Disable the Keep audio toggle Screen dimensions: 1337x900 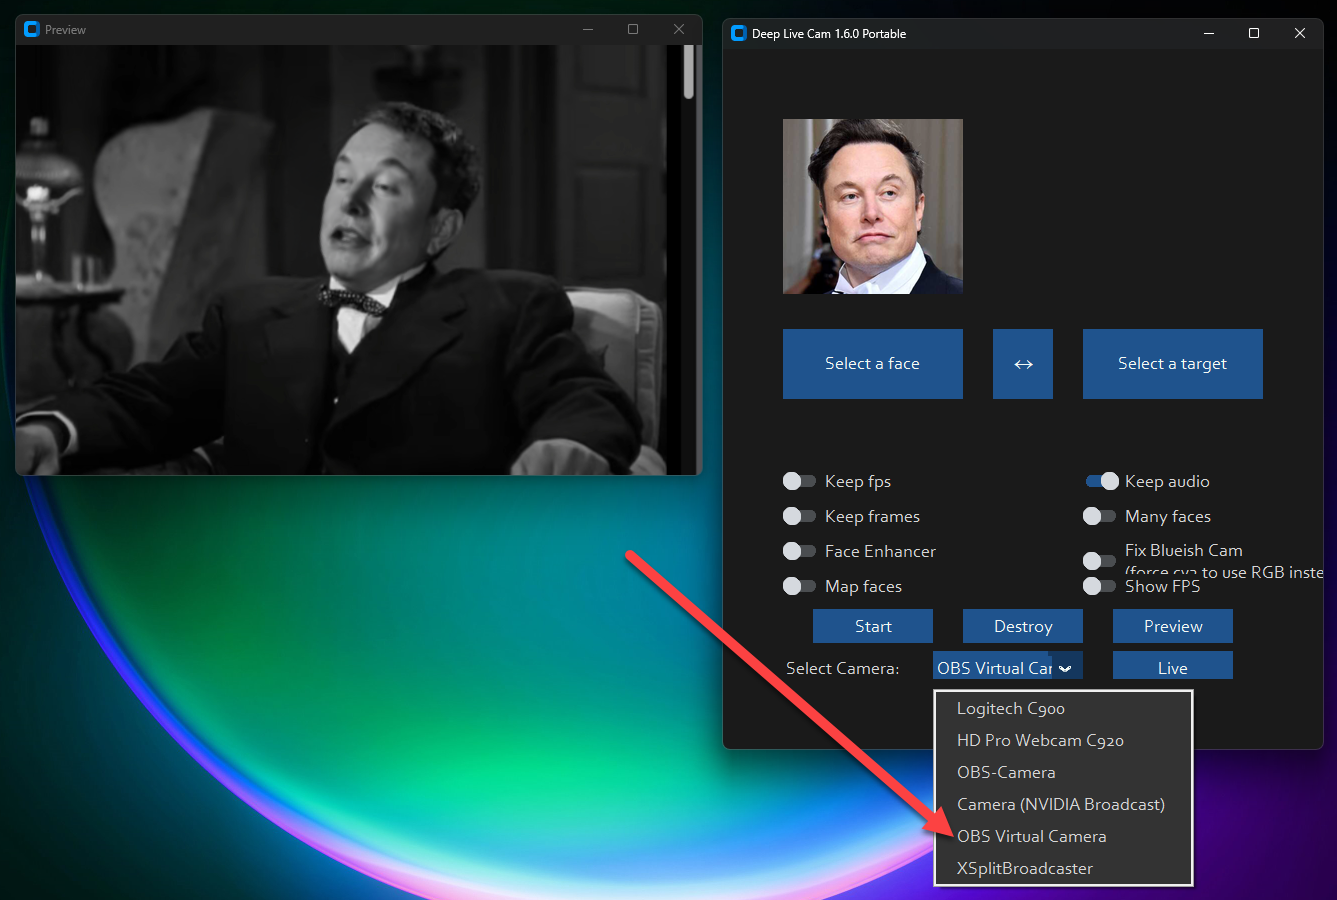point(1101,481)
